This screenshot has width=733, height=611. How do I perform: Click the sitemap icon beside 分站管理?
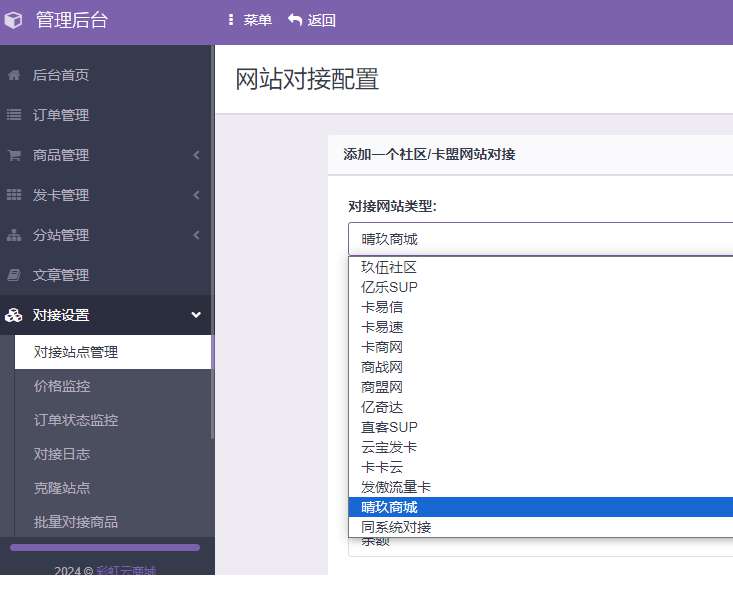tap(14, 235)
